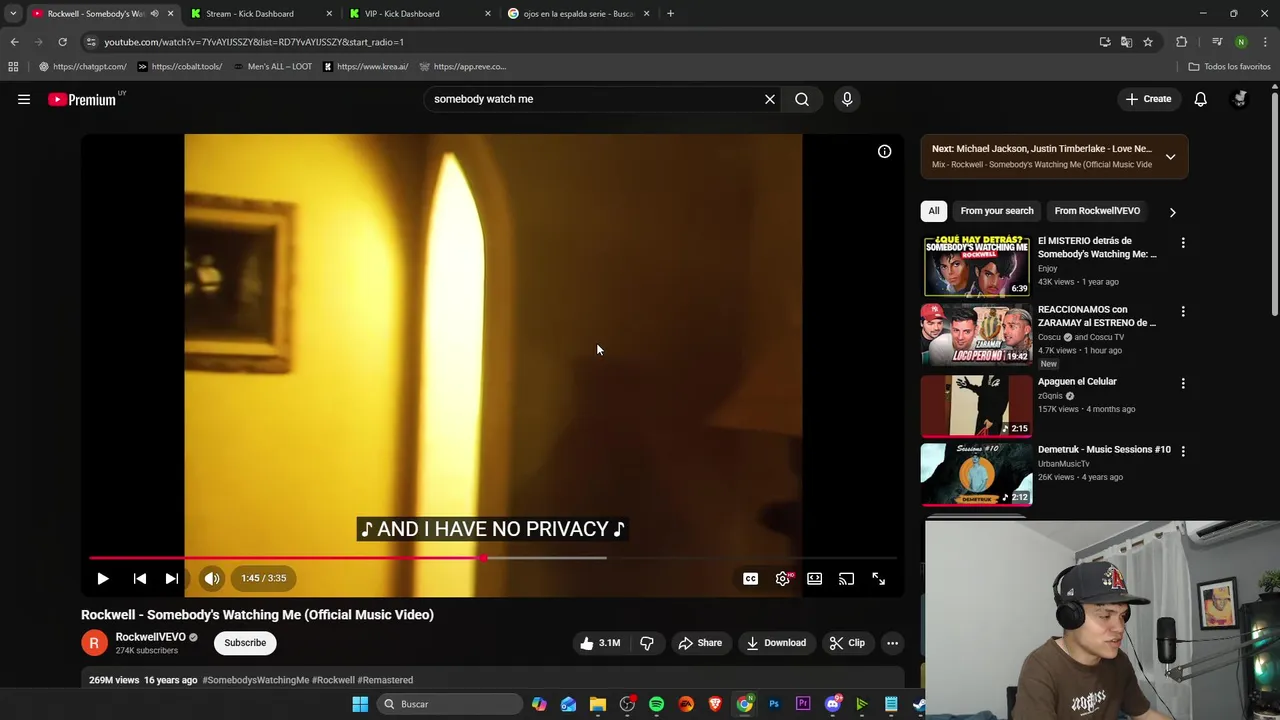Go to YouTube Premium home logo
This screenshot has height=720, width=1280.
click(x=82, y=99)
